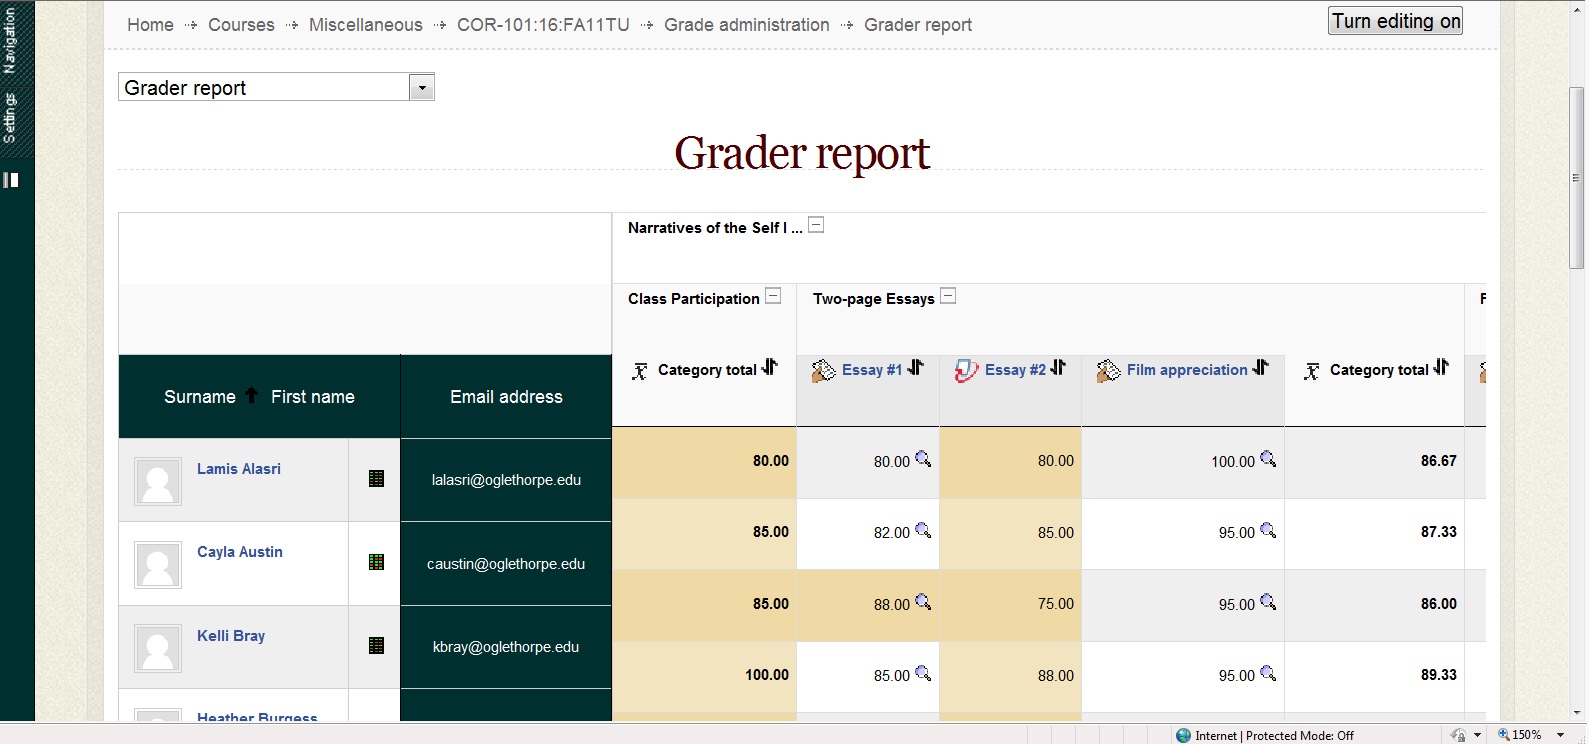Click the Essay #1 assignment icon

823,370
